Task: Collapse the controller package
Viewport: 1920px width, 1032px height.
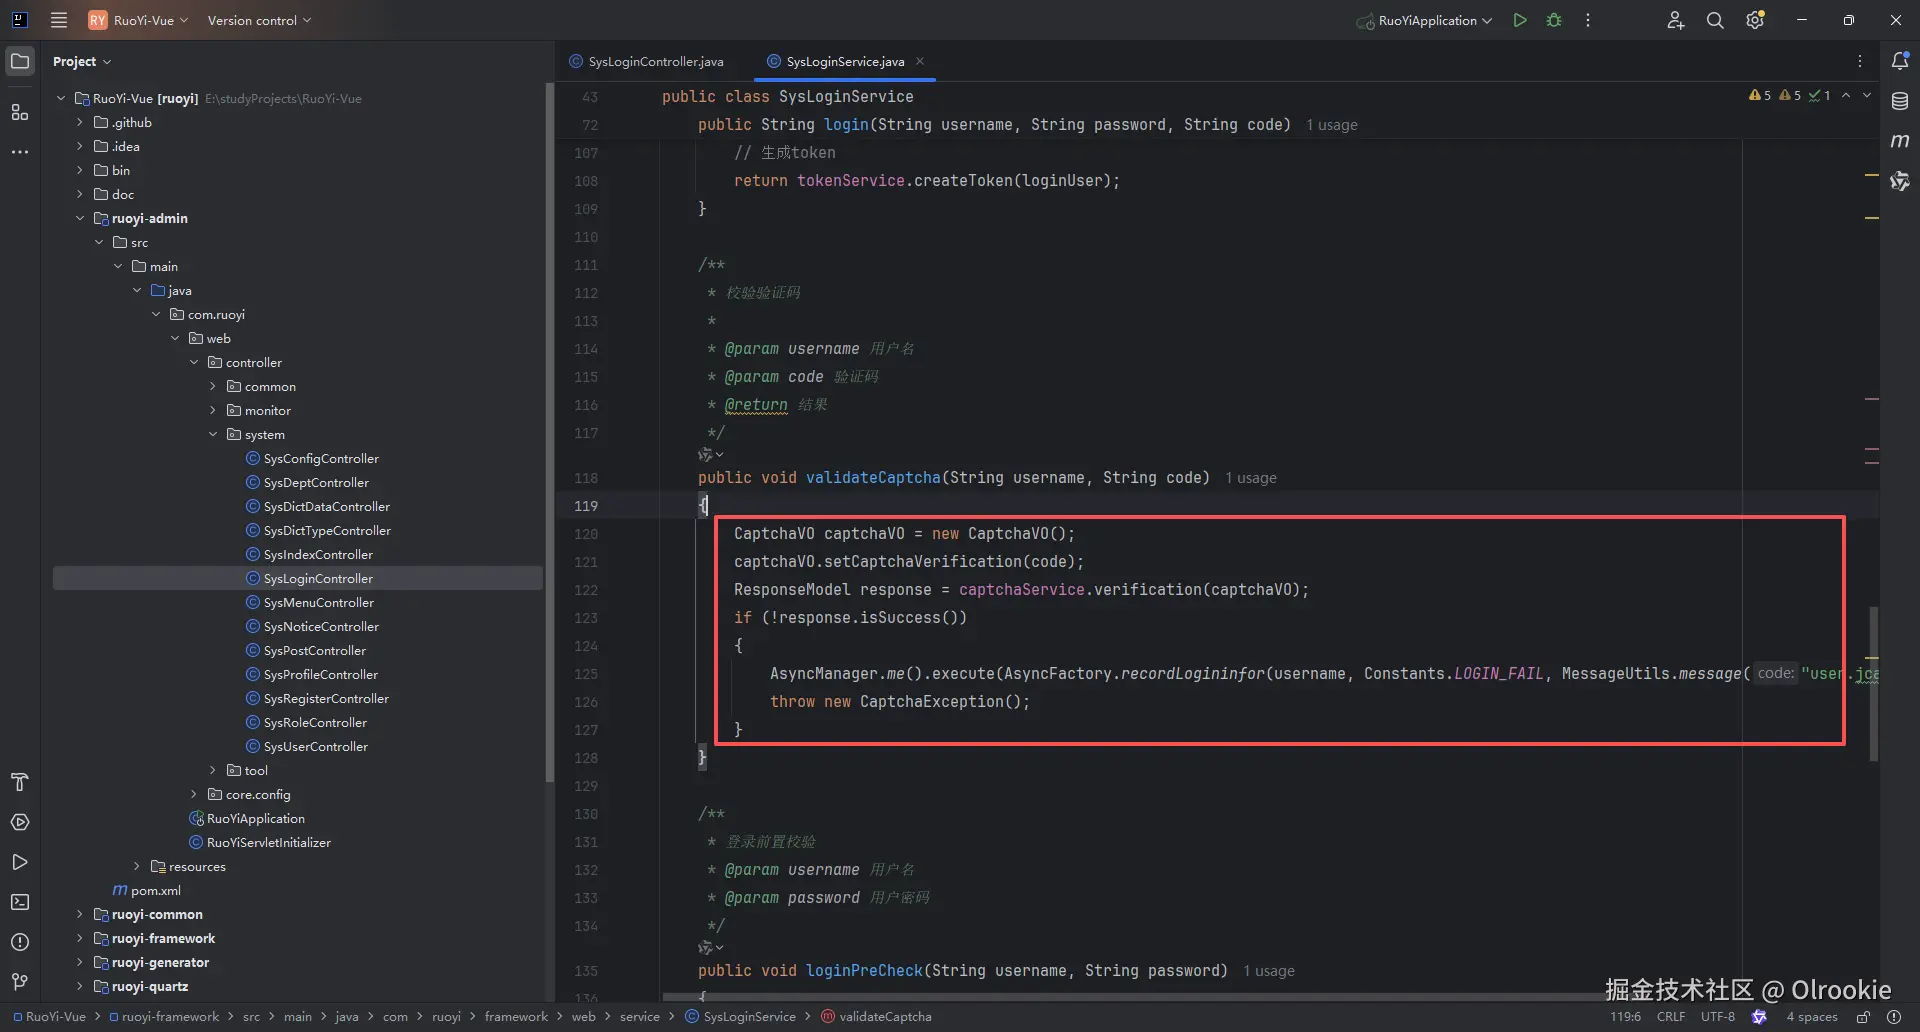Action: (194, 362)
